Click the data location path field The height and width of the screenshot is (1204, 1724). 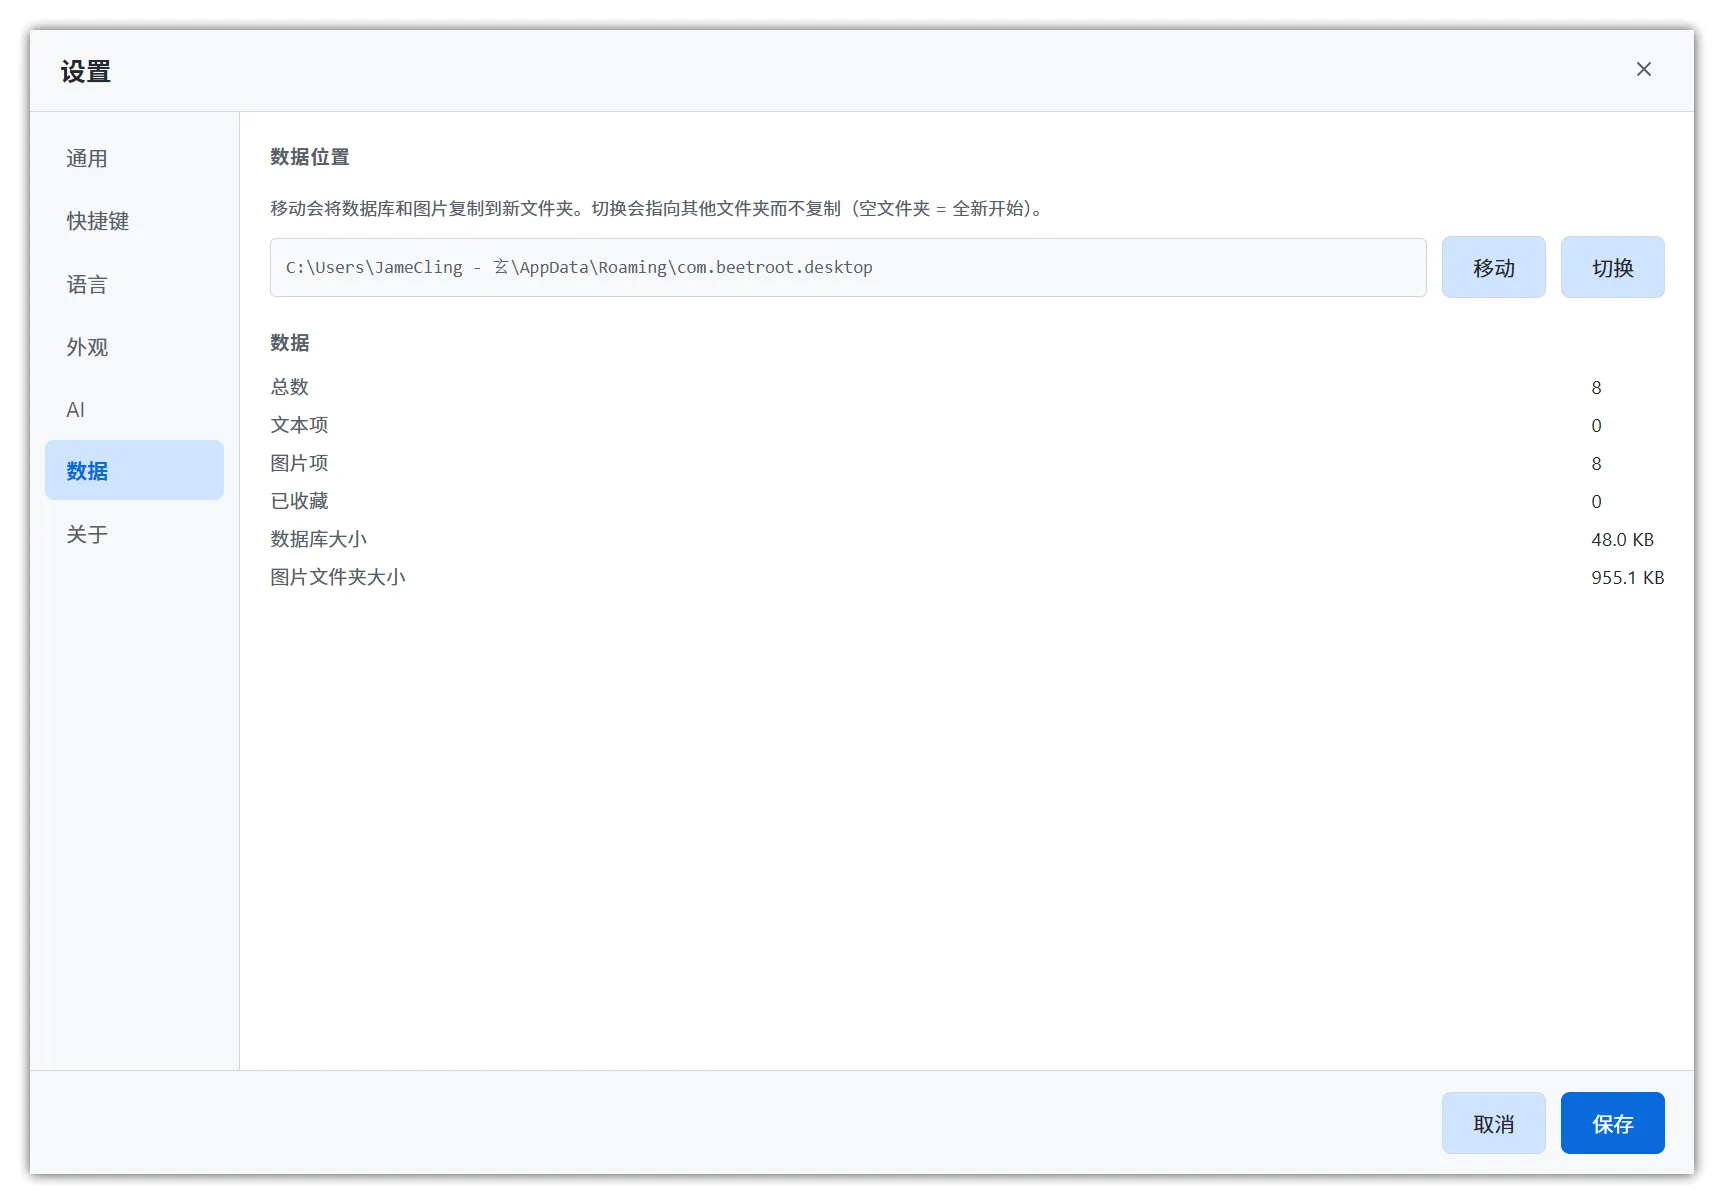(847, 268)
